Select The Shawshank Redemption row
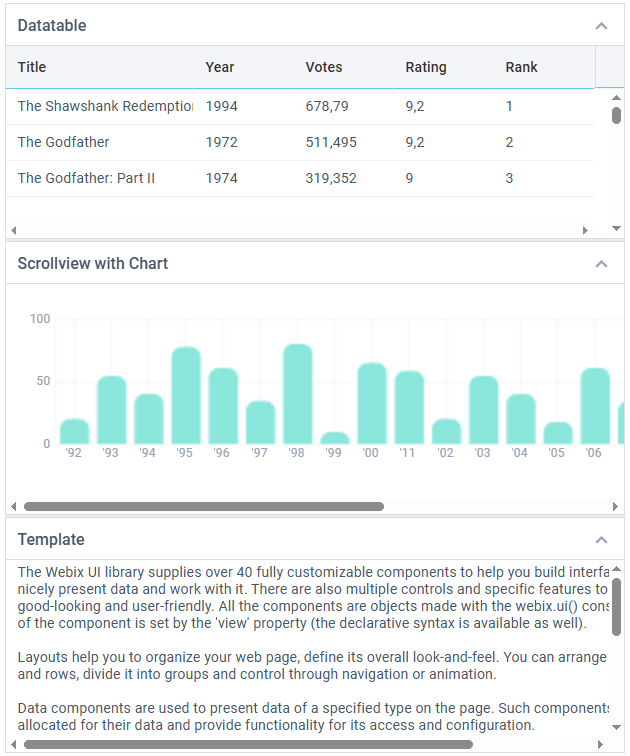This screenshot has height=756, width=630. [x=300, y=107]
